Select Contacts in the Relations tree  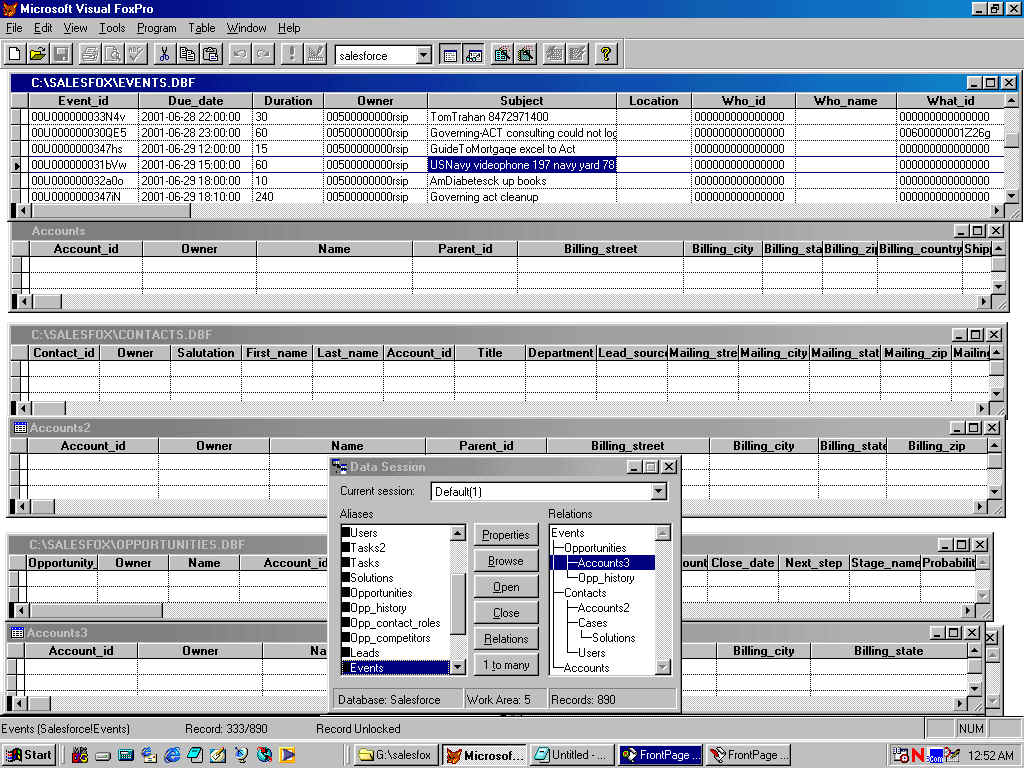click(584, 592)
